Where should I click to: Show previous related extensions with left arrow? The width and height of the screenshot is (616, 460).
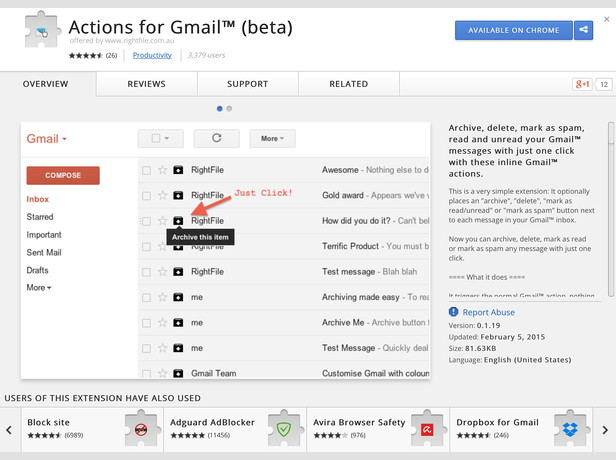tap(9, 430)
